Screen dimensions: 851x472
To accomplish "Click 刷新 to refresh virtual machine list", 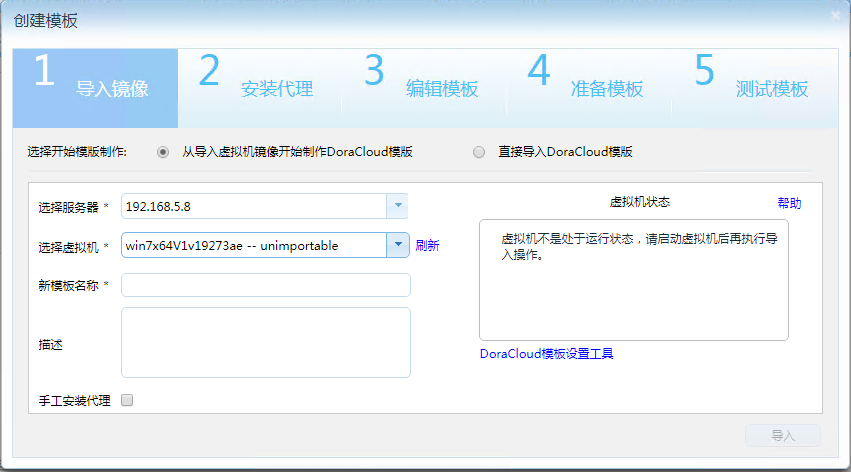I will click(x=427, y=245).
